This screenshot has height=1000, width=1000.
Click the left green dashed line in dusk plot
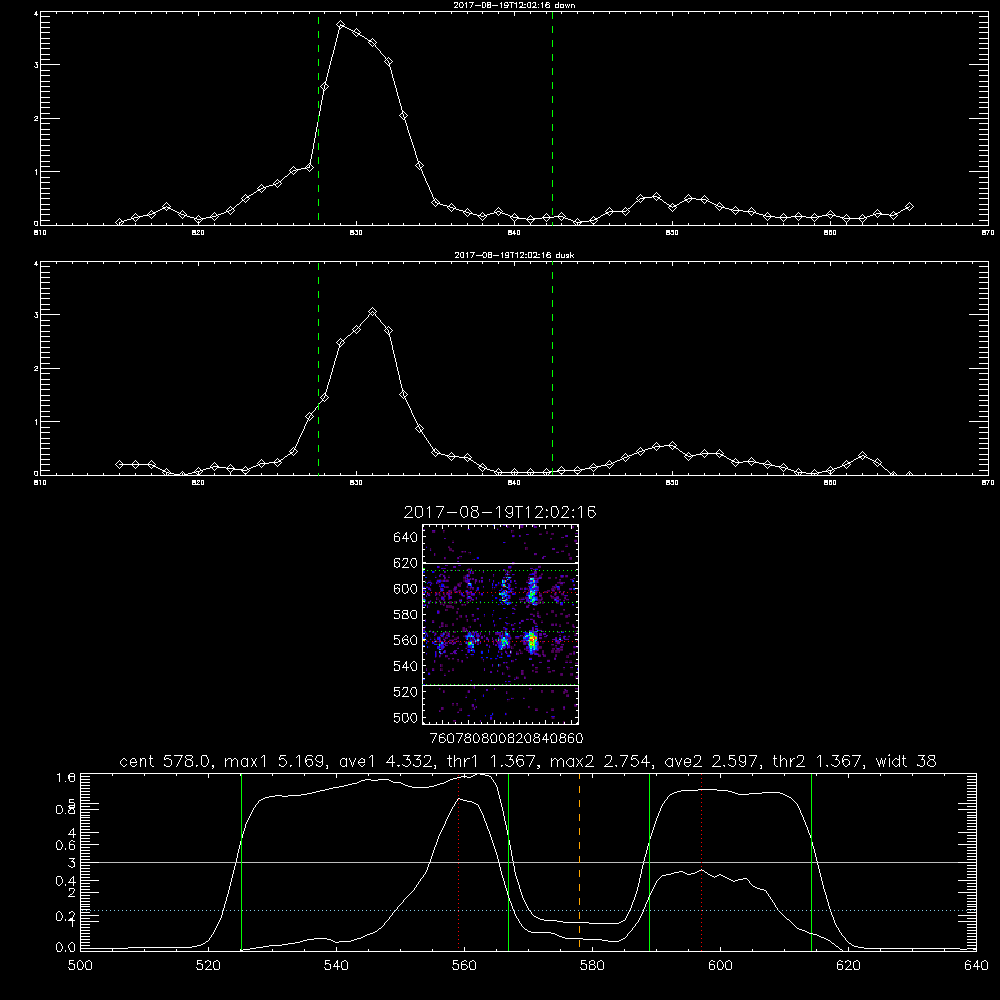point(318,368)
